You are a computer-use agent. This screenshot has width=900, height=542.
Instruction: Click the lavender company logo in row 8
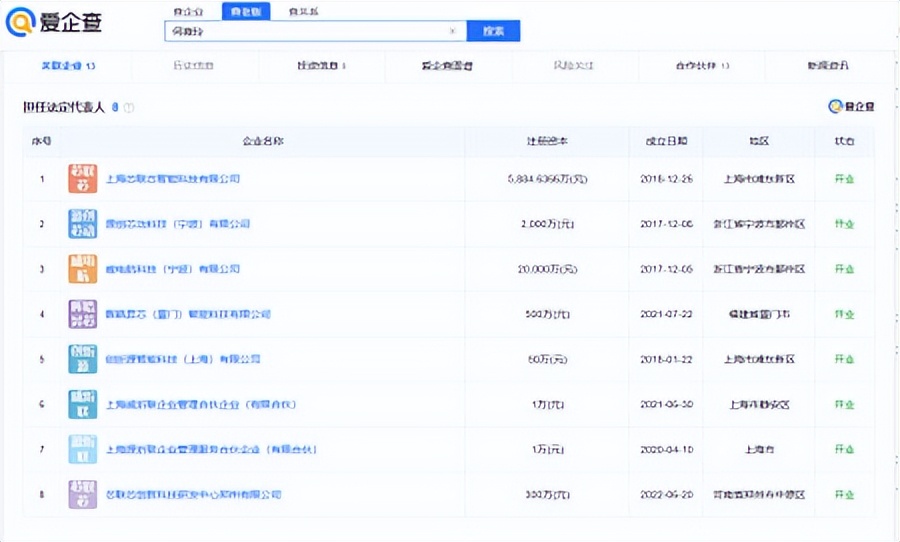(x=83, y=494)
